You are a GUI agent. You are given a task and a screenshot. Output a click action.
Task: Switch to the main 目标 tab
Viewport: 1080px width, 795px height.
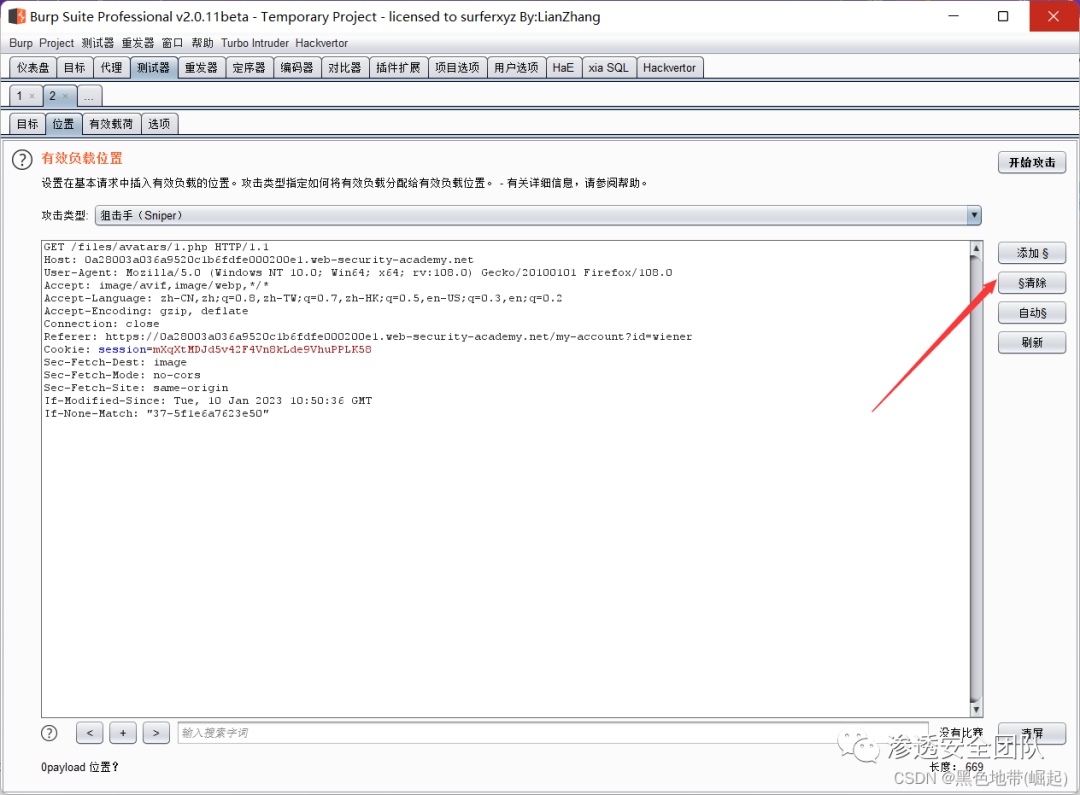tap(74, 68)
